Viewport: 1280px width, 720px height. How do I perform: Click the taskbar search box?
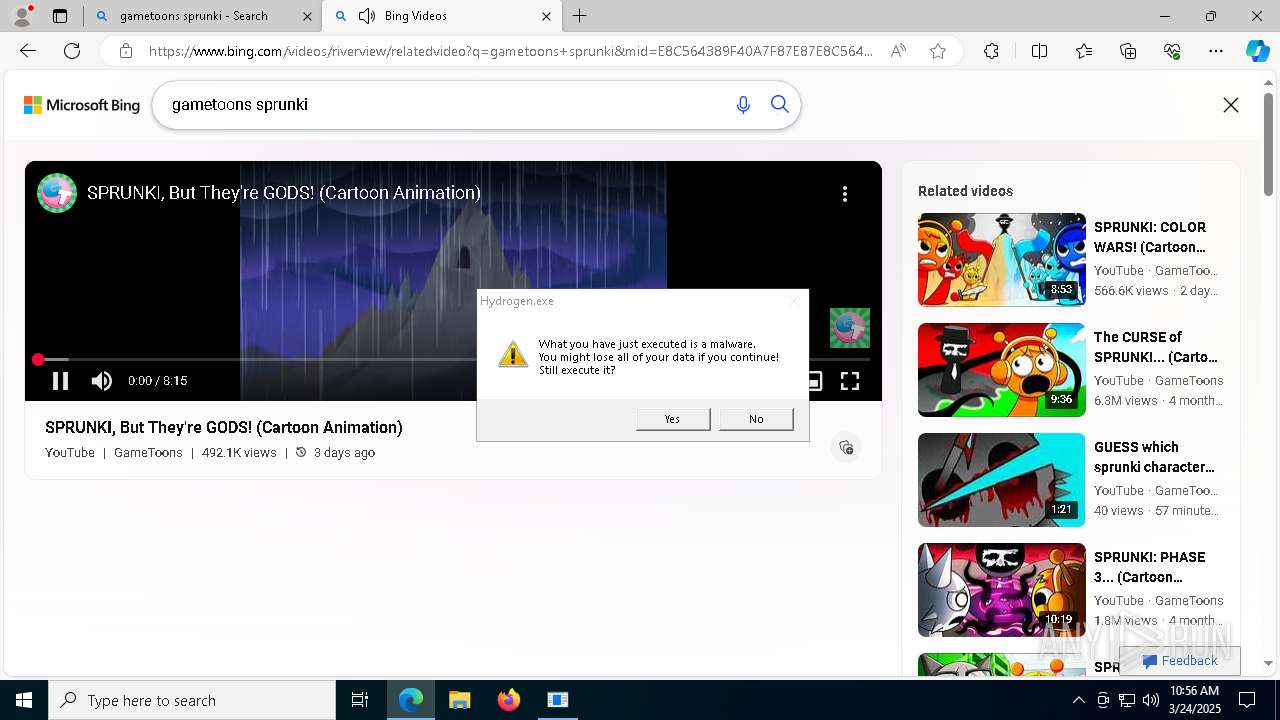click(x=192, y=700)
